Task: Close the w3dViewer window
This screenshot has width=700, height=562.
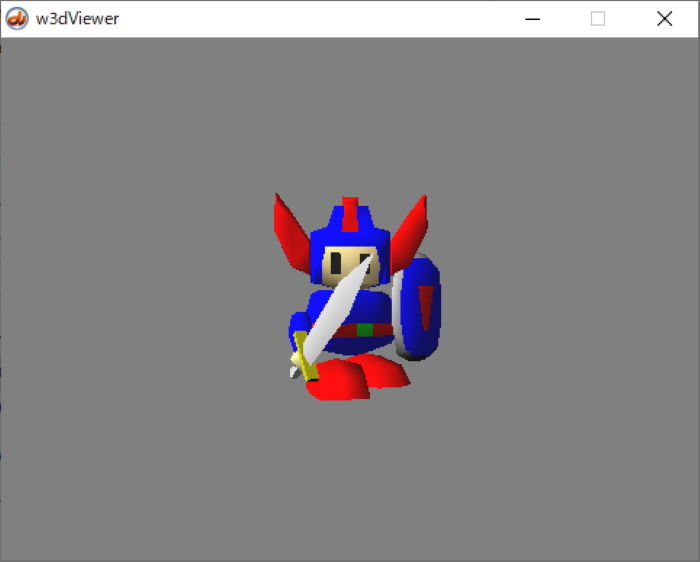Action: [665, 19]
